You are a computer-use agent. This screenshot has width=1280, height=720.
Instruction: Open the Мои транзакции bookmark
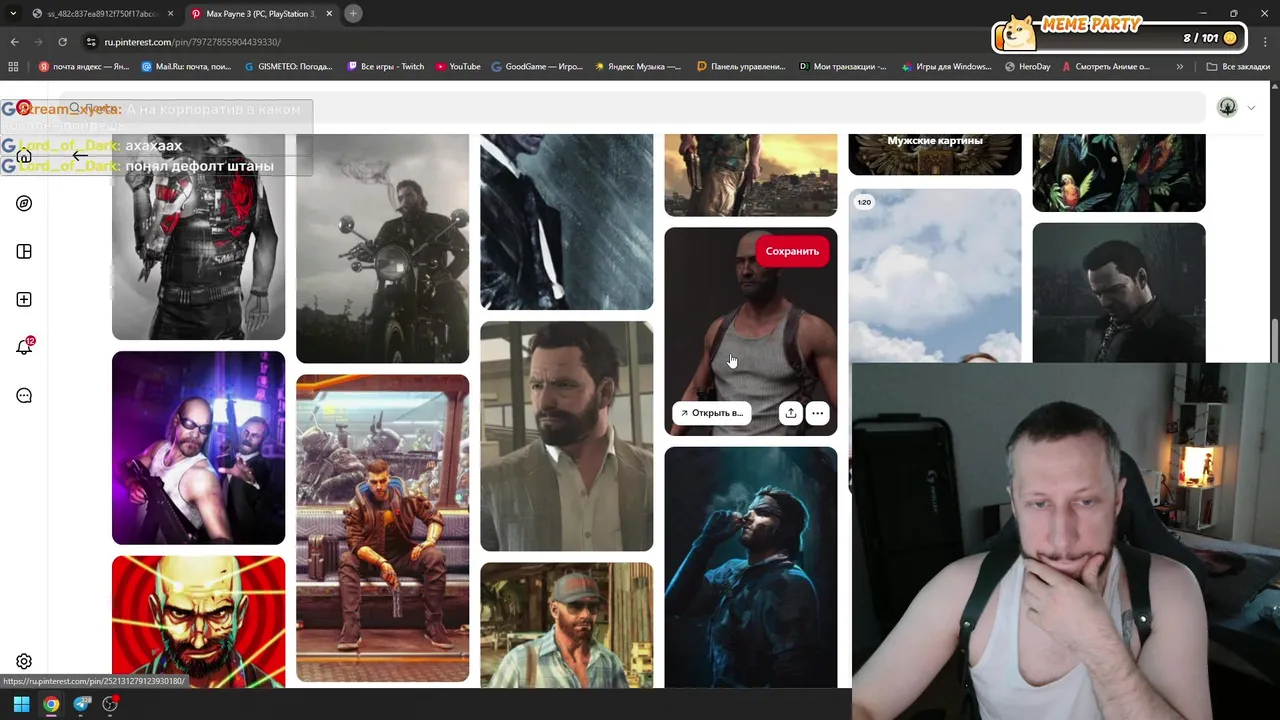coord(843,66)
